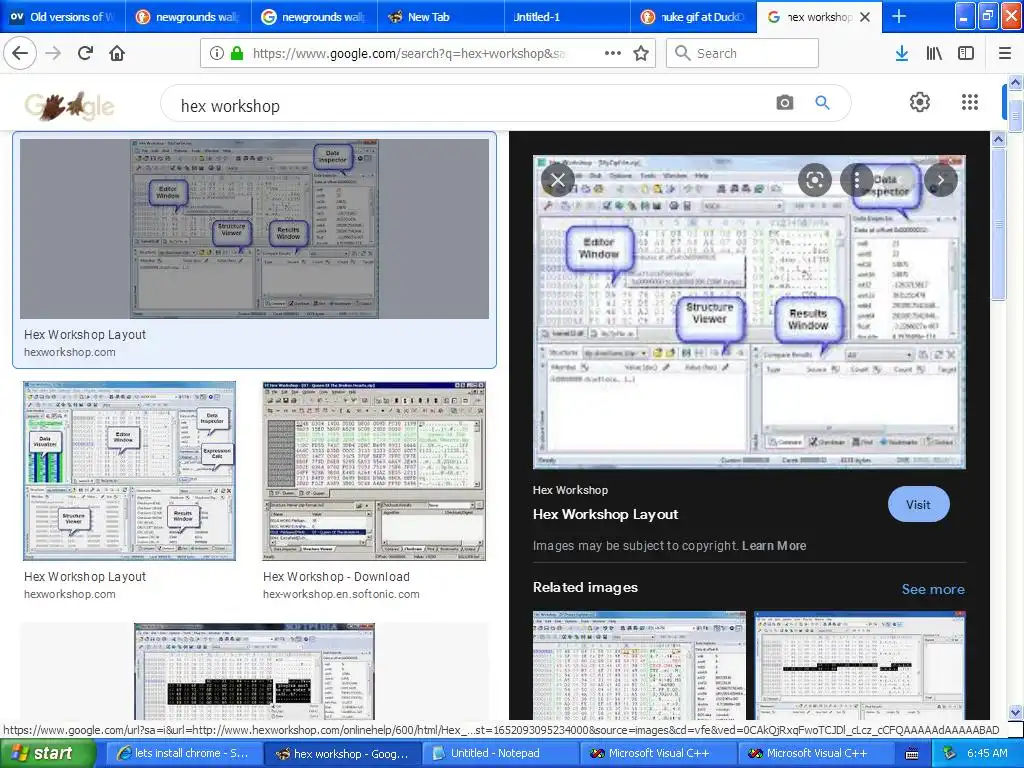Click the page scrollbar down arrow
Screen dimensions: 1024x768
tap(1015, 712)
